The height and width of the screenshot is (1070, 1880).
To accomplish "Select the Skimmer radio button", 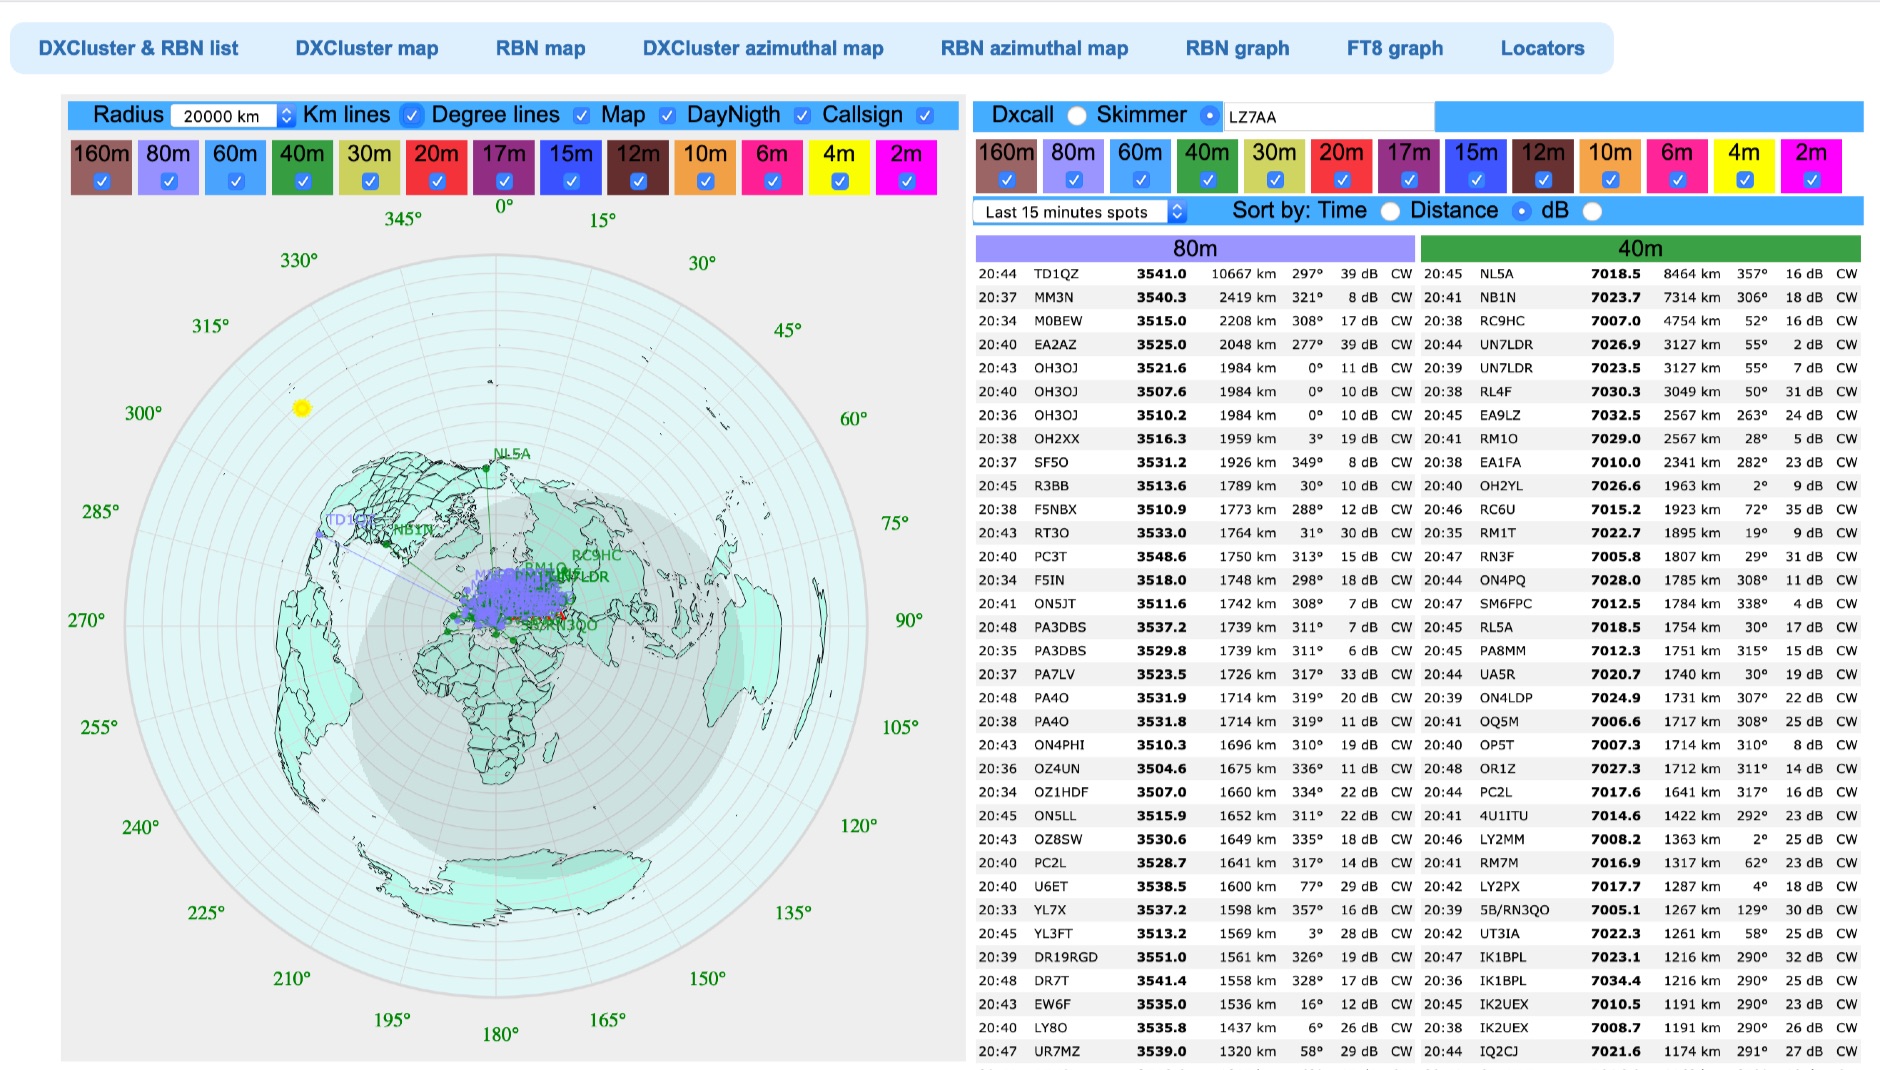I will tap(1210, 116).
